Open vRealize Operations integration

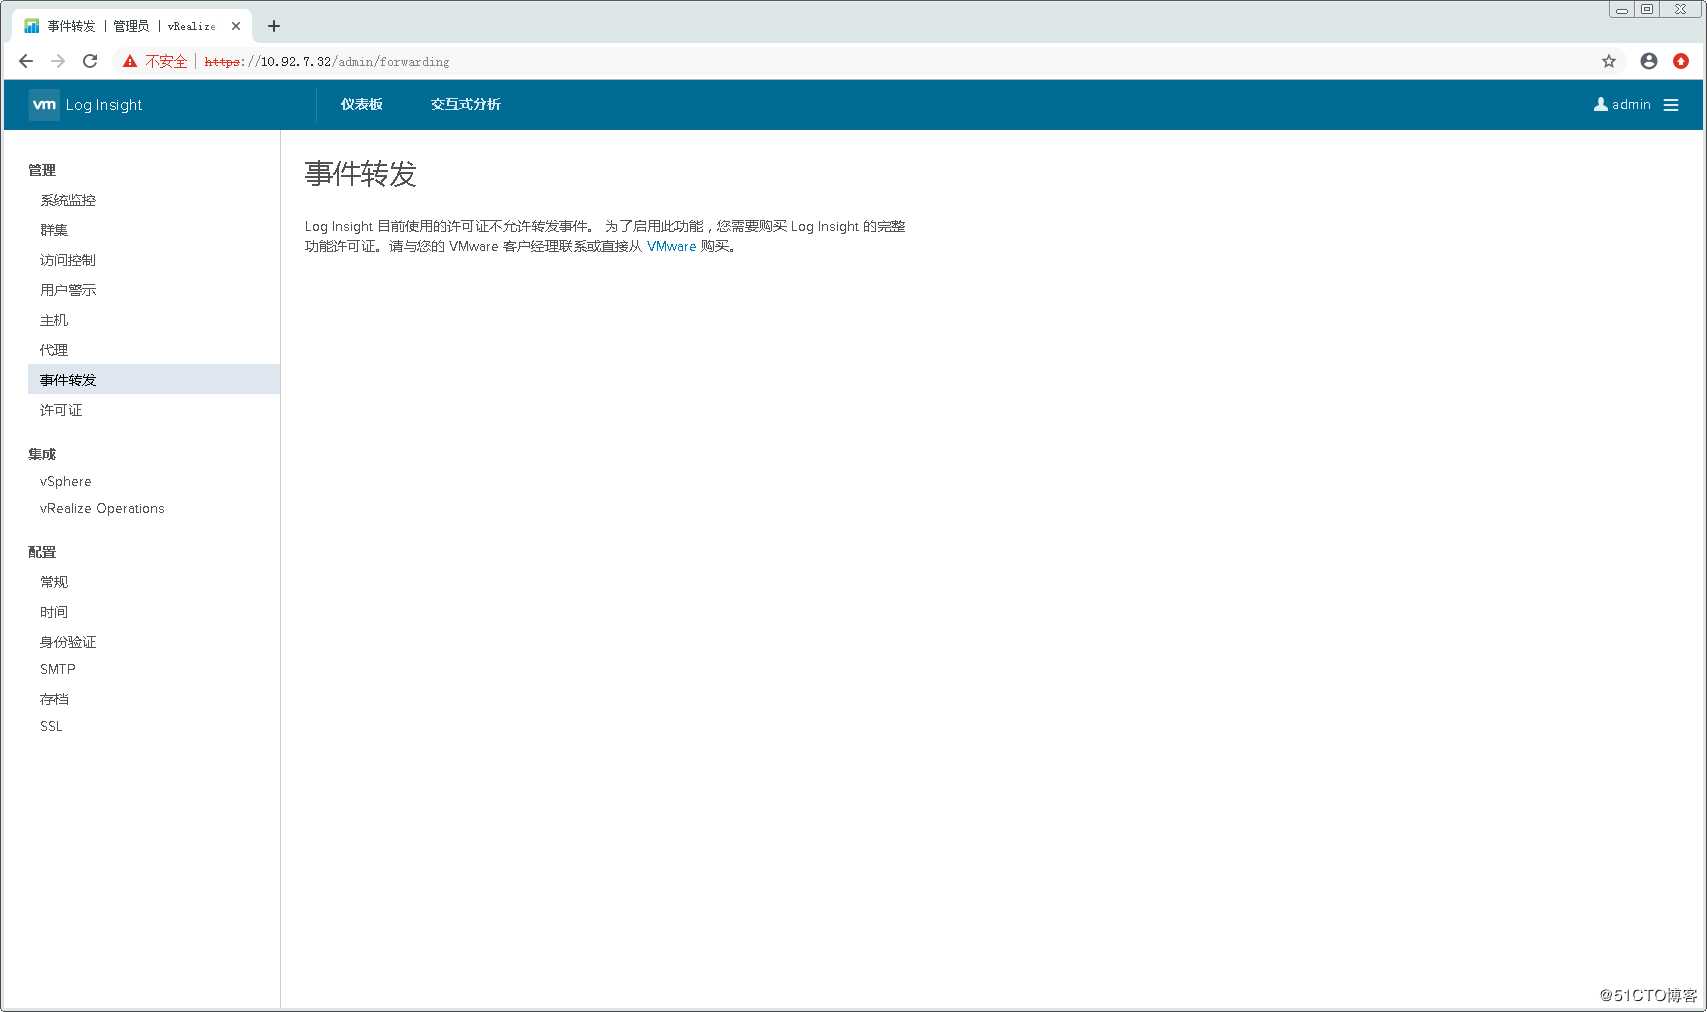point(102,508)
